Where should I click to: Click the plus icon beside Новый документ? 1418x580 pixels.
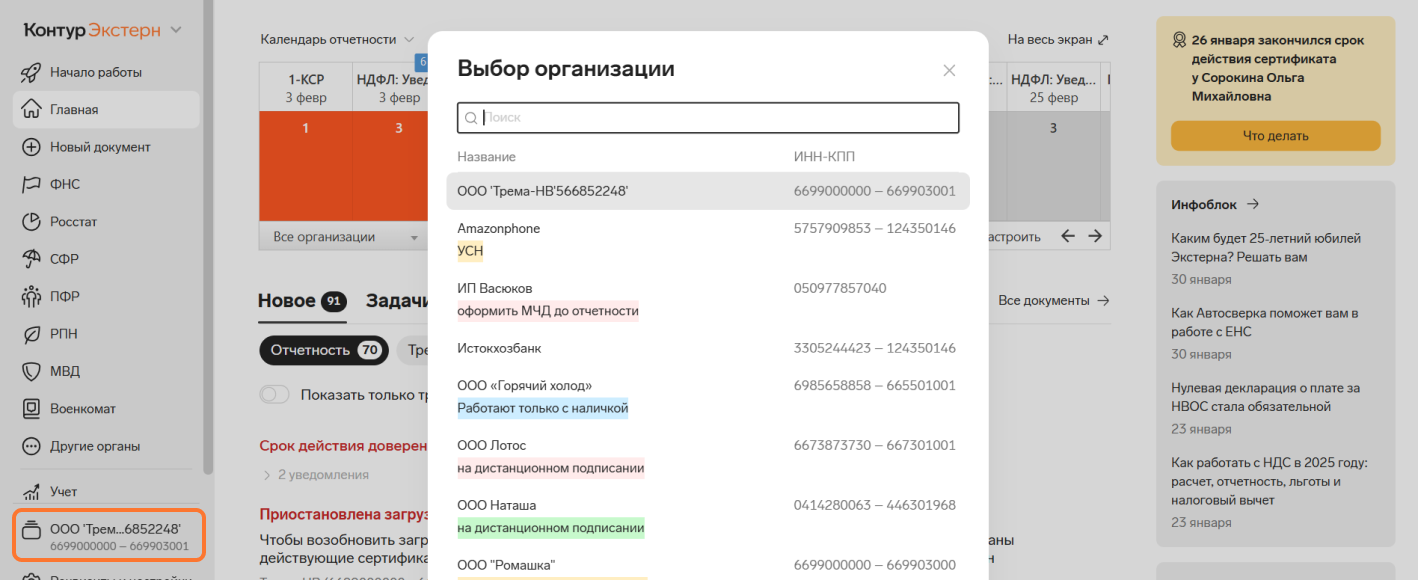(x=31, y=147)
